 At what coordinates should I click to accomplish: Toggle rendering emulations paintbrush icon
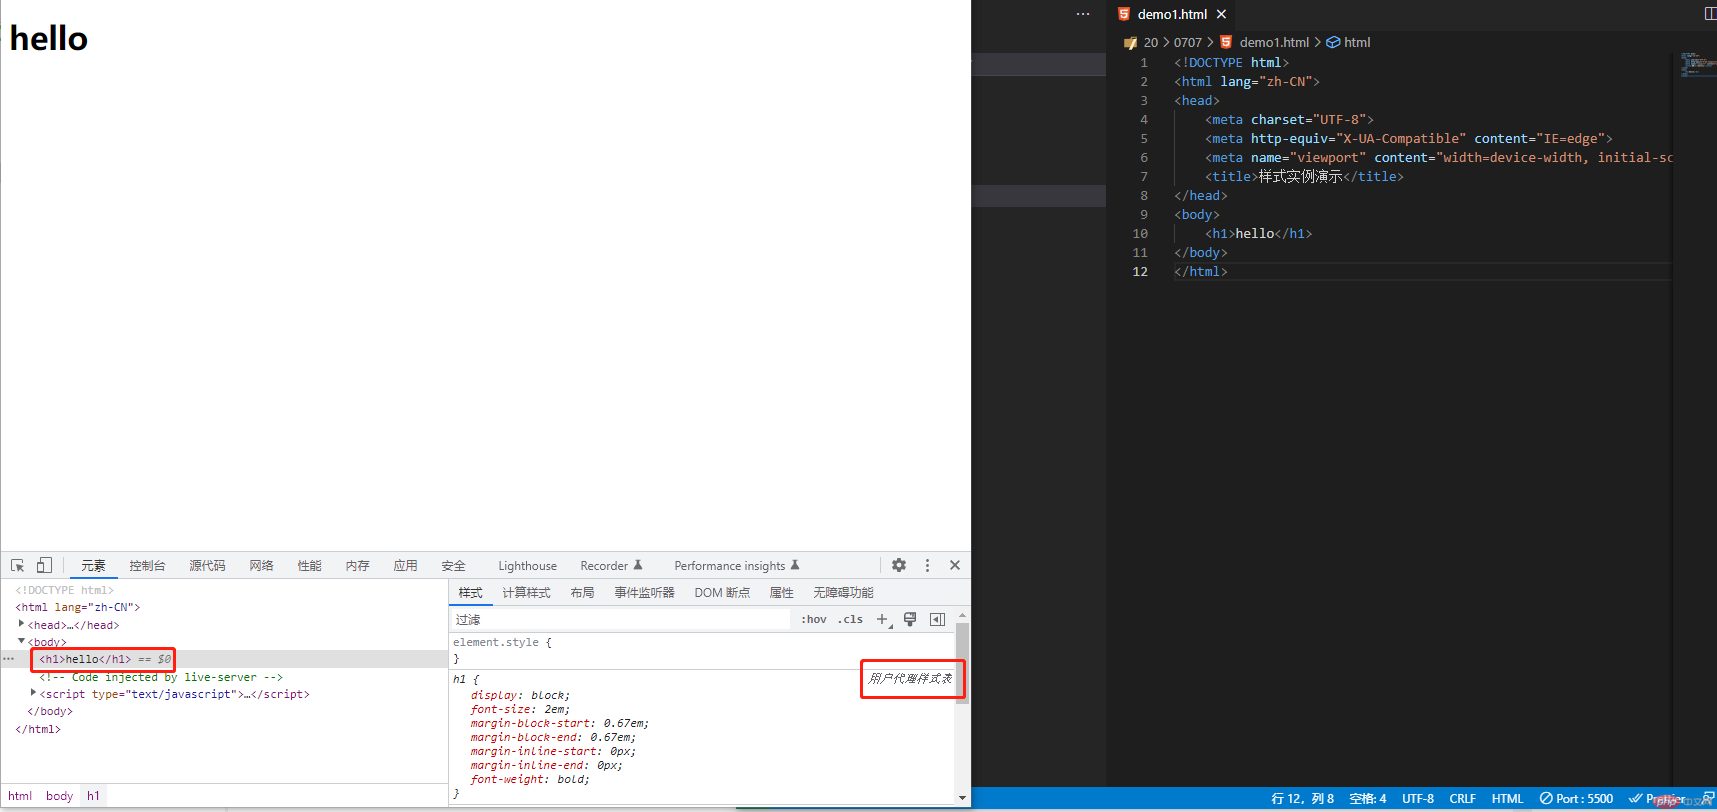click(x=910, y=620)
